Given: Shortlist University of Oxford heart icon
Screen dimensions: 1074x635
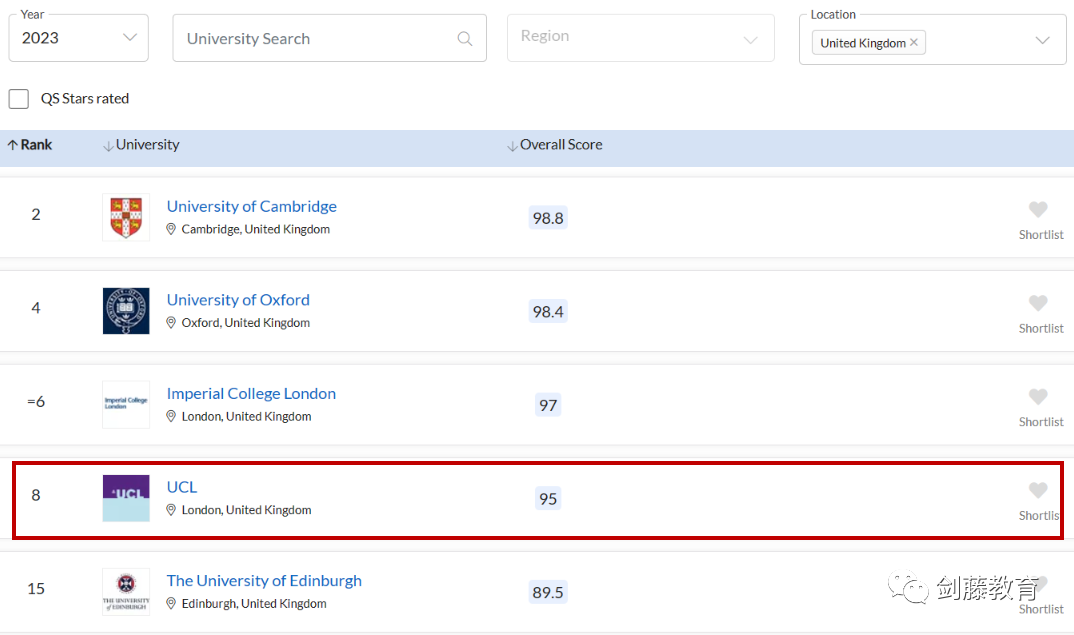Looking at the screenshot, I should [1038, 303].
